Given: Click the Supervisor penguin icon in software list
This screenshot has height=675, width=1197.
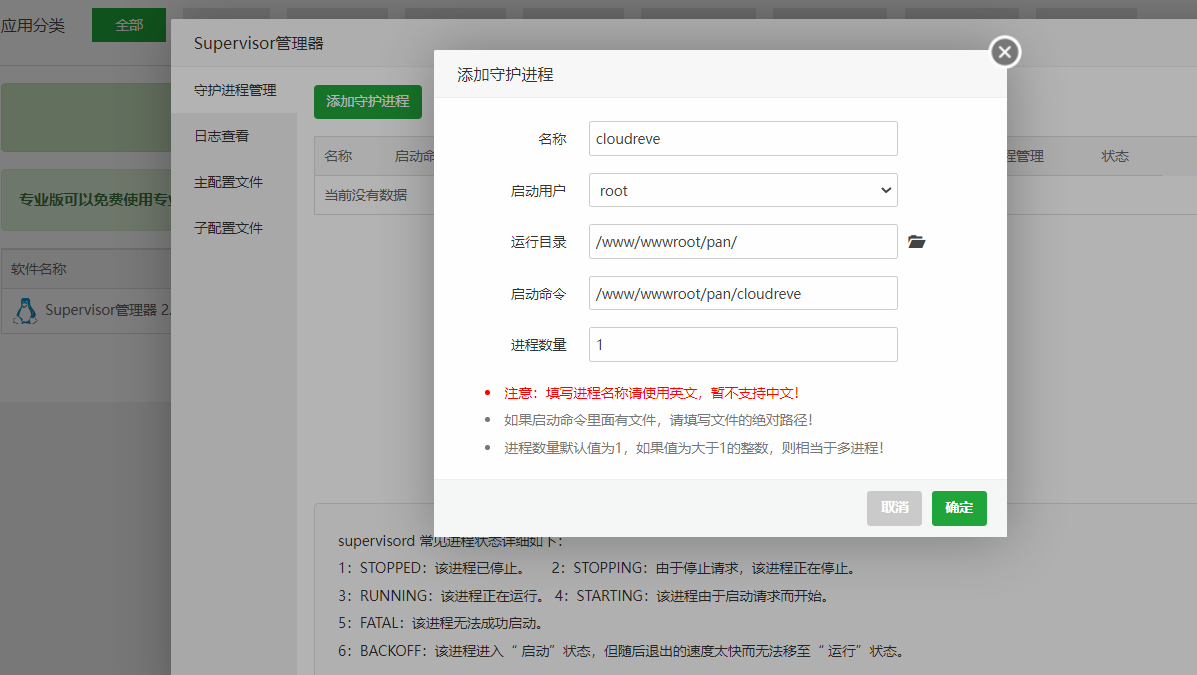Looking at the screenshot, I should coord(25,310).
